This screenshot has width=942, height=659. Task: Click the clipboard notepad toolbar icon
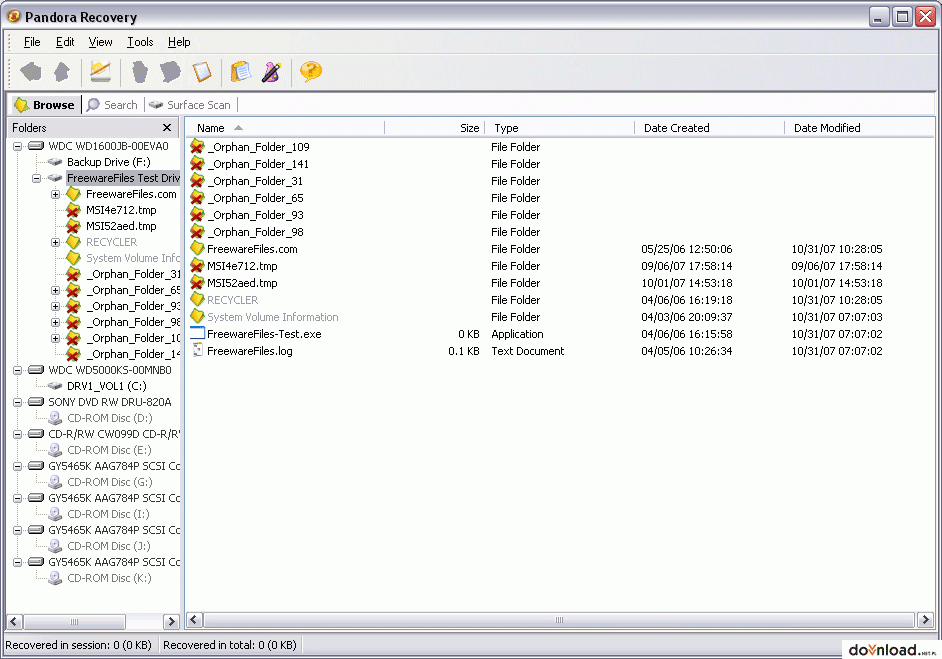(x=241, y=72)
